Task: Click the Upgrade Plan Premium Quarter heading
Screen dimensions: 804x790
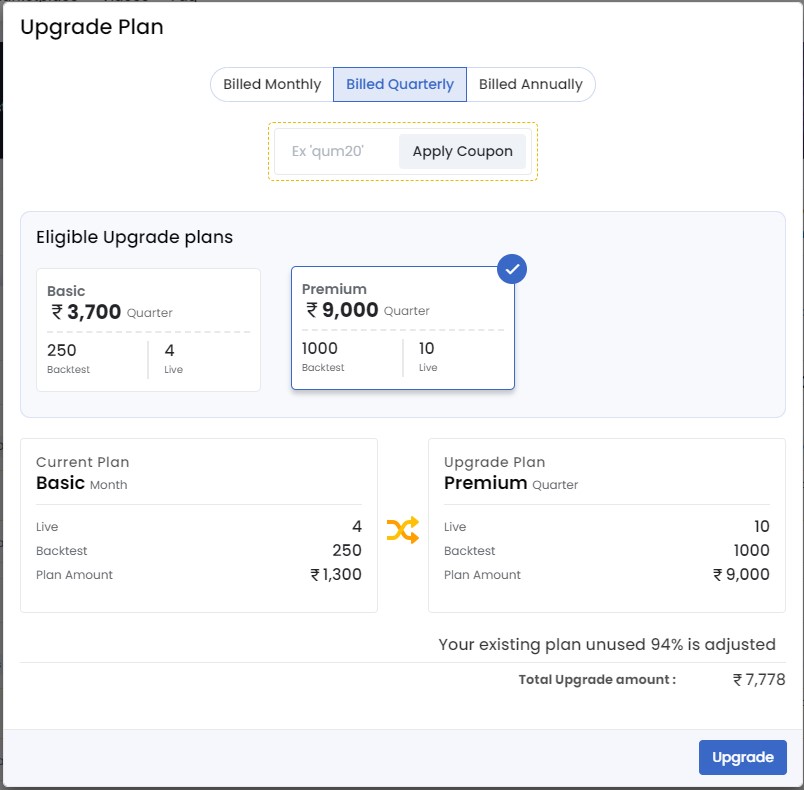Action: pyautogui.click(x=510, y=474)
